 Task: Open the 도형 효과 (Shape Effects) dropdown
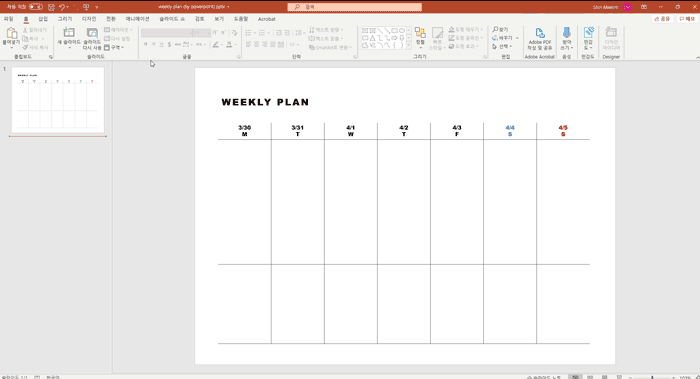click(463, 47)
